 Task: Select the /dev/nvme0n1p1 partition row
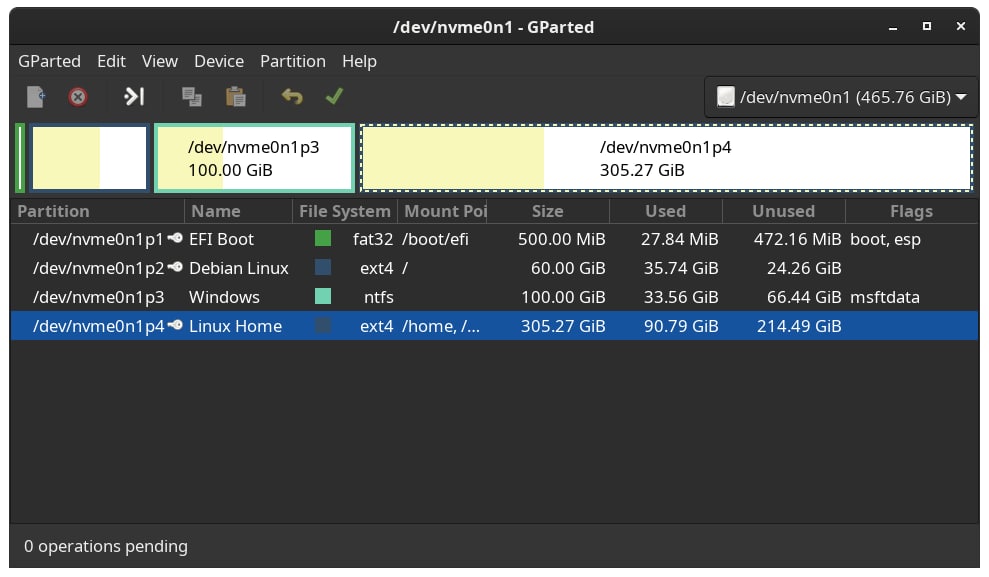tap(494, 239)
